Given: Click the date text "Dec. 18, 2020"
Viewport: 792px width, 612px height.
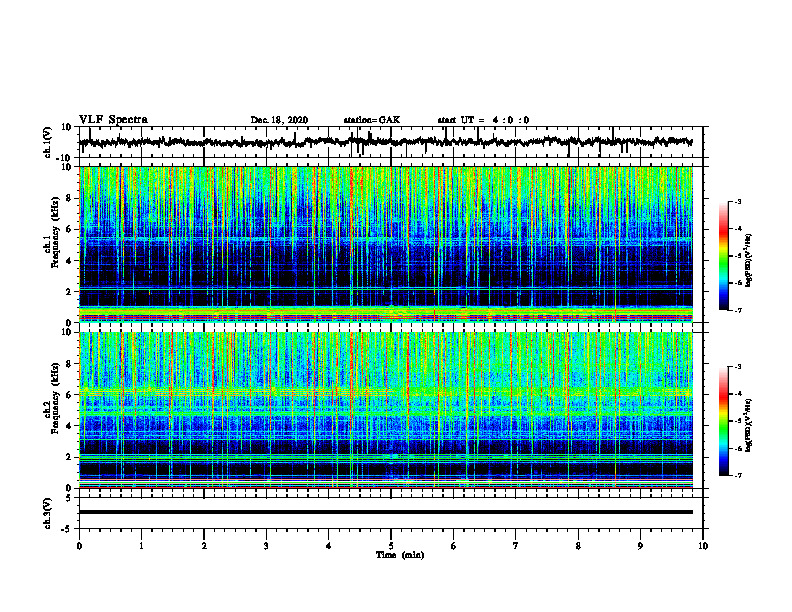Looking at the screenshot, I should 279,120.
